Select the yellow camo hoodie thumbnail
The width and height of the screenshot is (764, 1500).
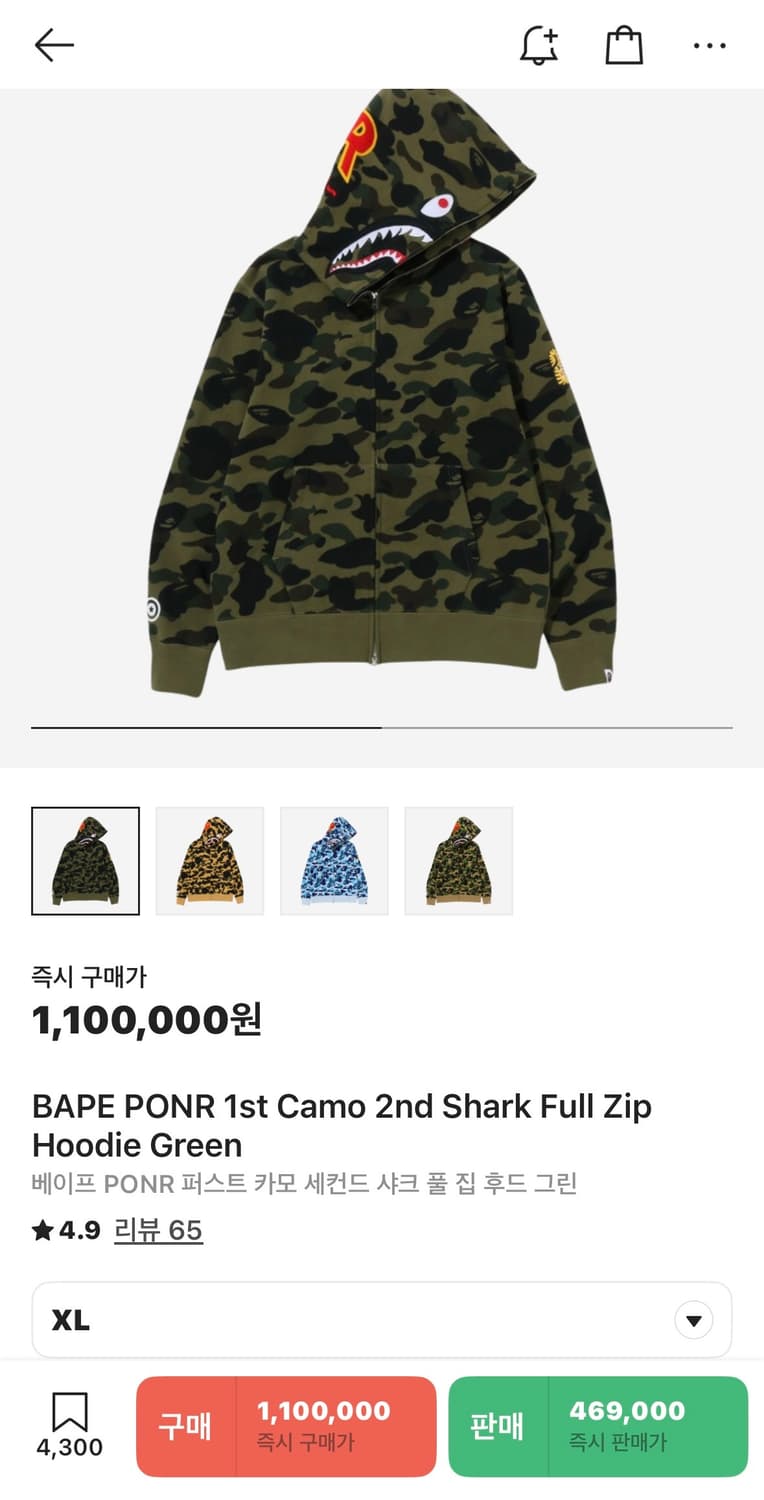click(210, 861)
